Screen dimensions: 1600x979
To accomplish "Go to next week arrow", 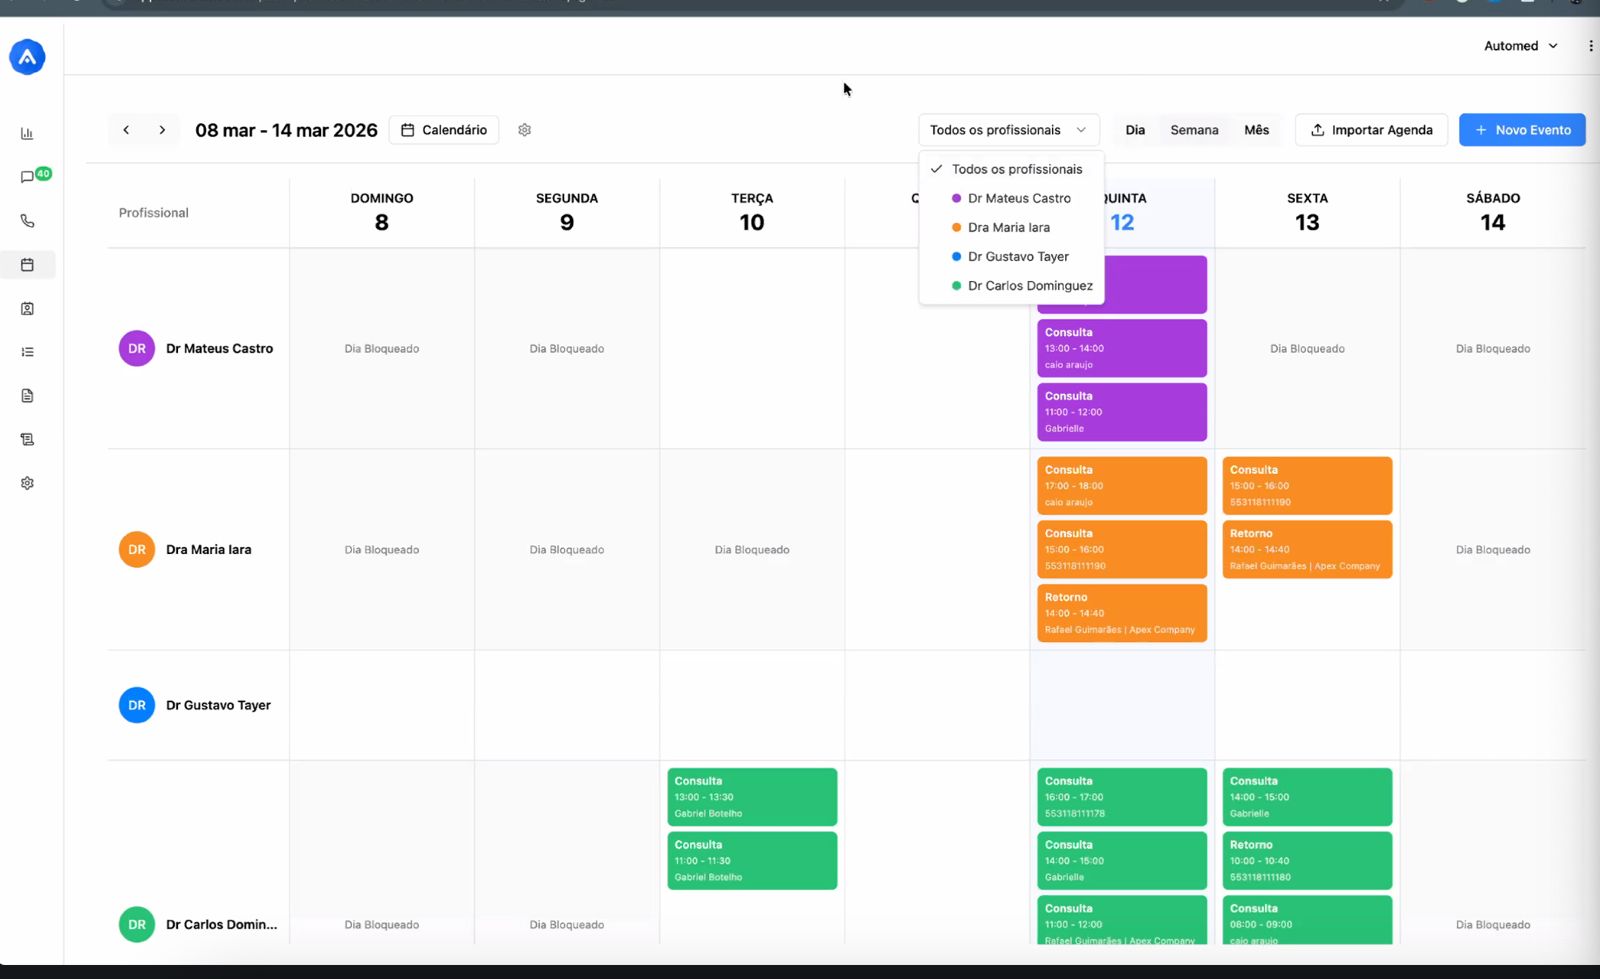I will point(162,130).
